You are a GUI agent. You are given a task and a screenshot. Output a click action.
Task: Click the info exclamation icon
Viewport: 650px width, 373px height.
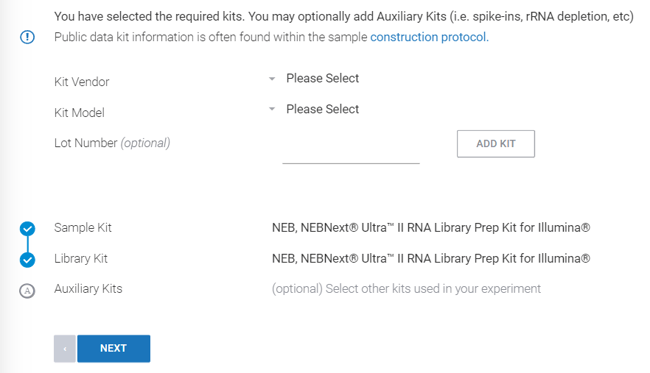(x=27, y=37)
